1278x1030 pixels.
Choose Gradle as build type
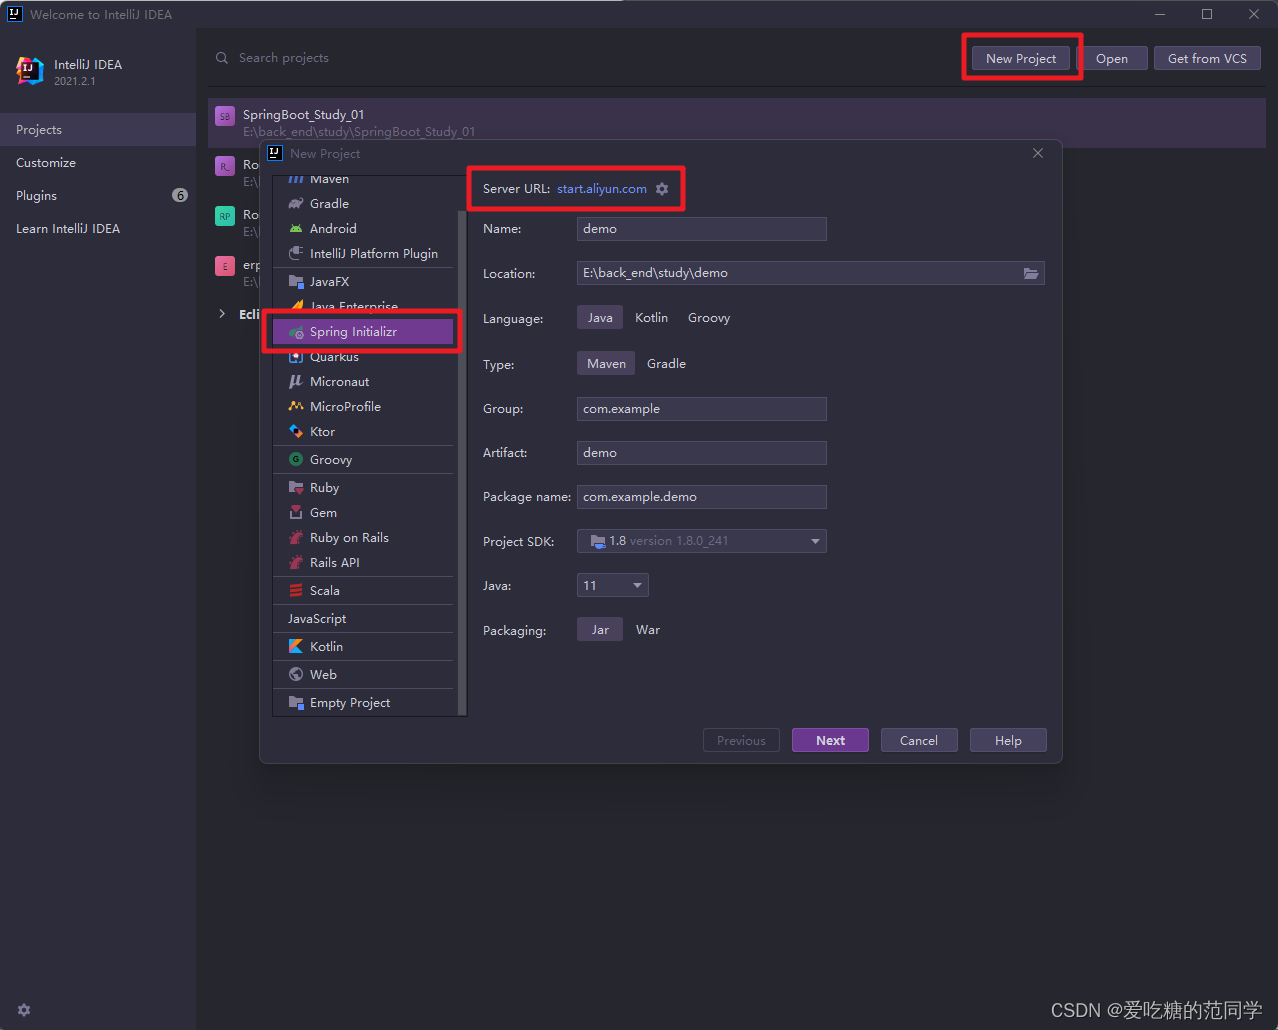[x=666, y=364]
